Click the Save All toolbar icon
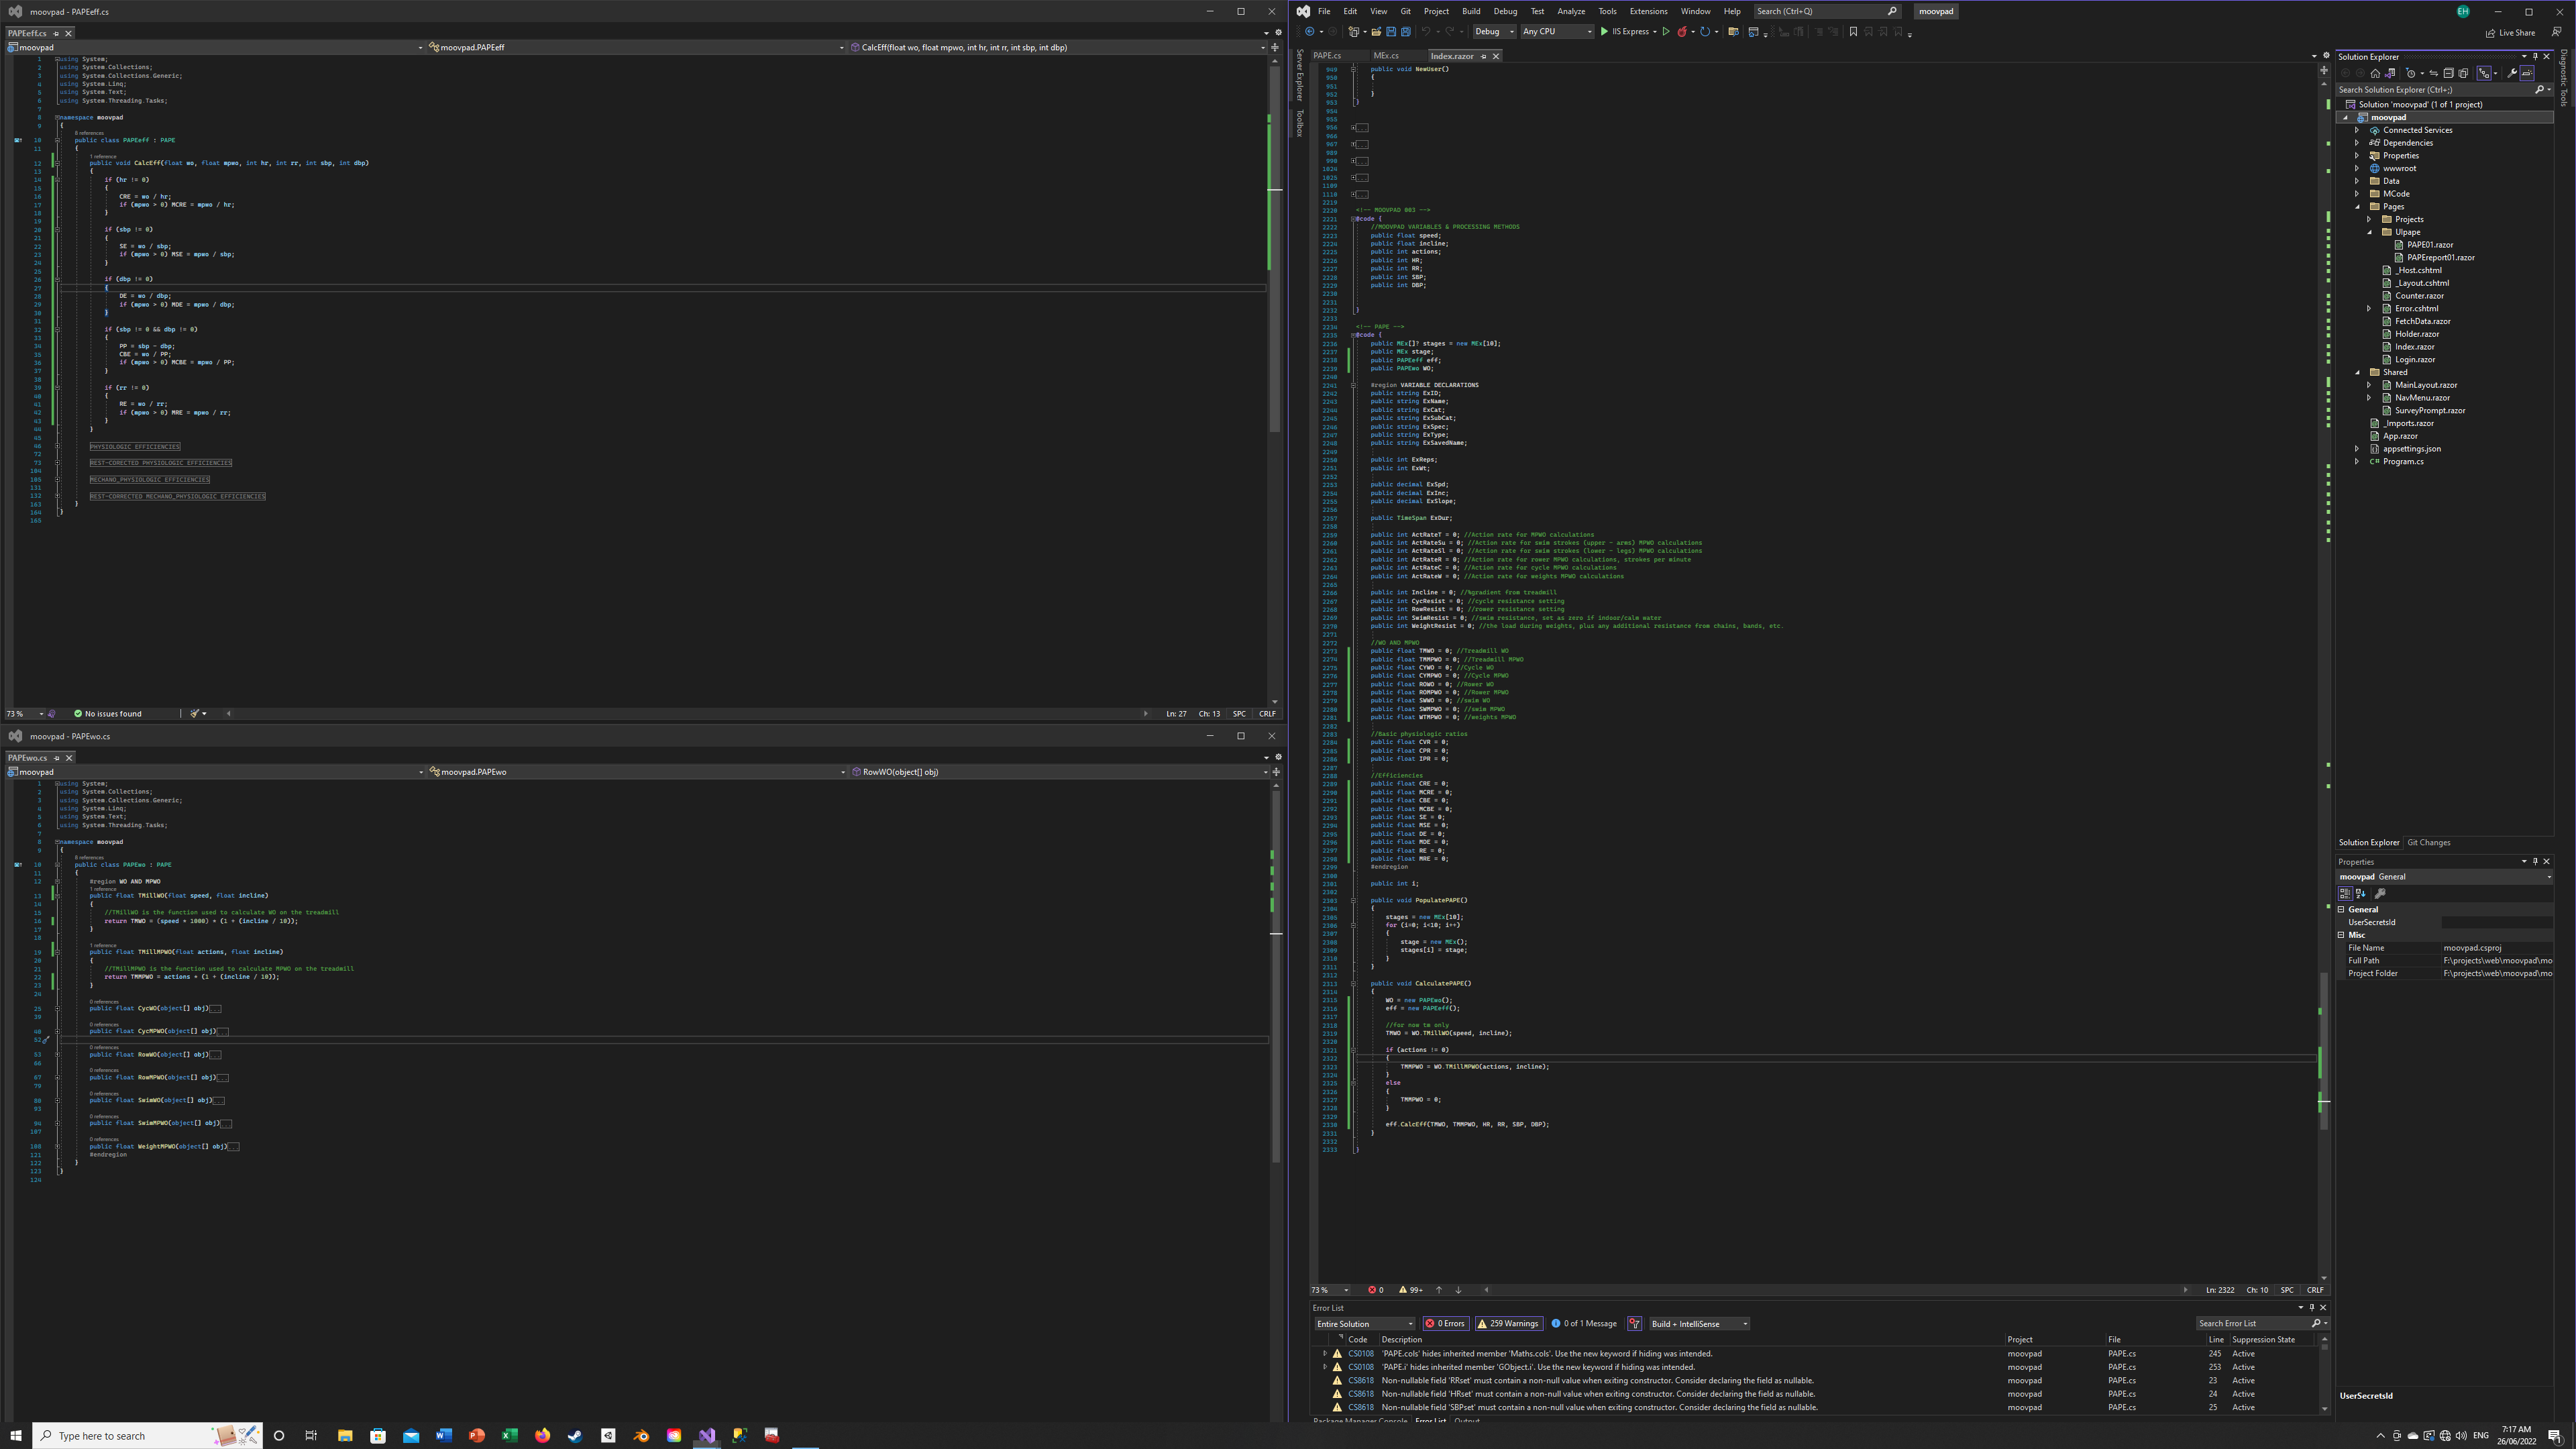Viewport: 2576px width, 1449px height. pyautogui.click(x=1406, y=32)
